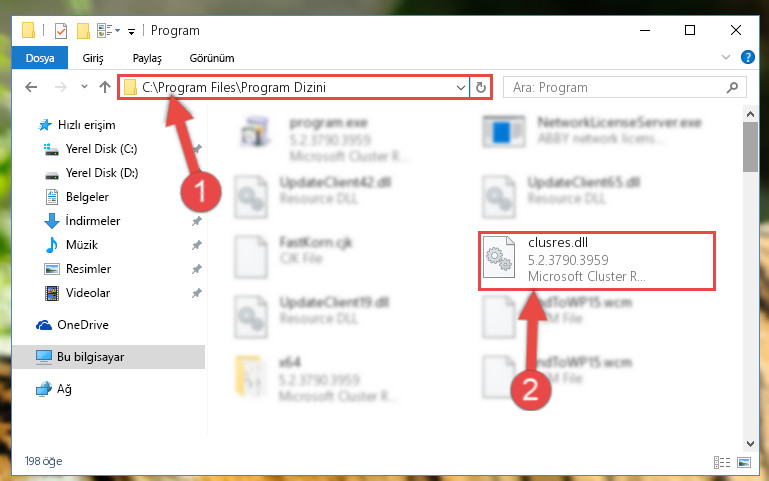This screenshot has height=481, width=769.
Task: Switch to large thumbnails view icon
Action: point(744,462)
